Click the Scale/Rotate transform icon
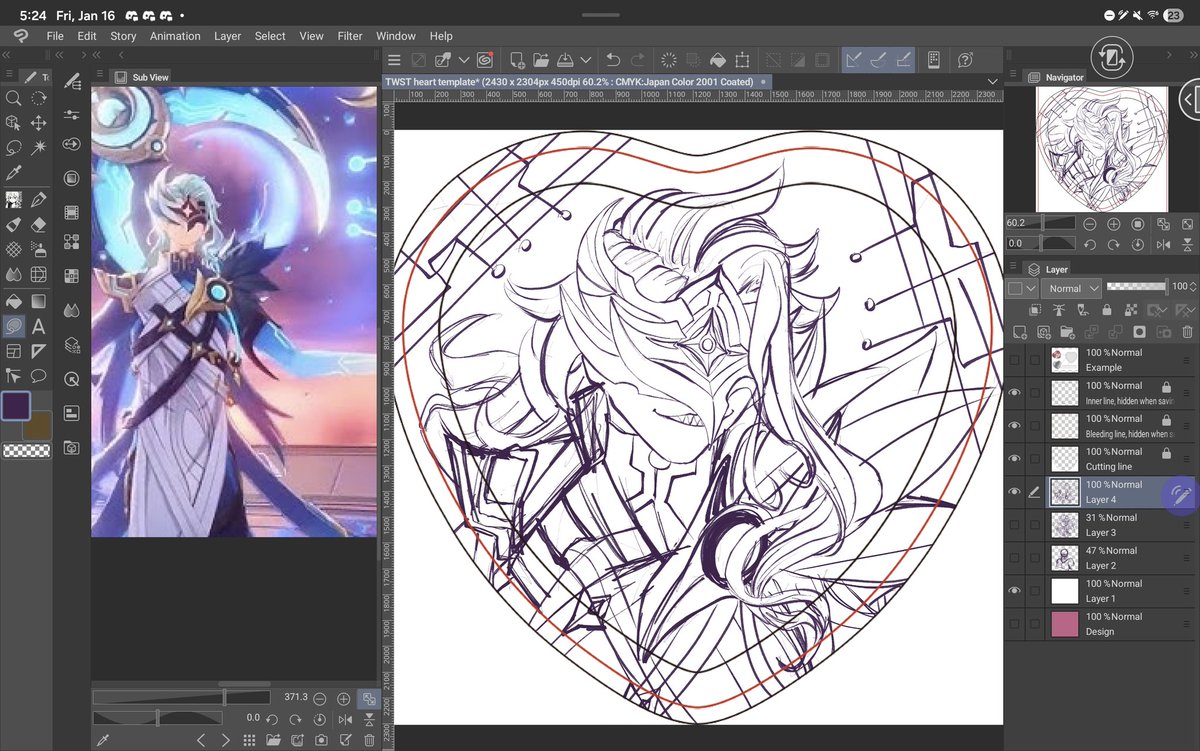 tap(742, 60)
